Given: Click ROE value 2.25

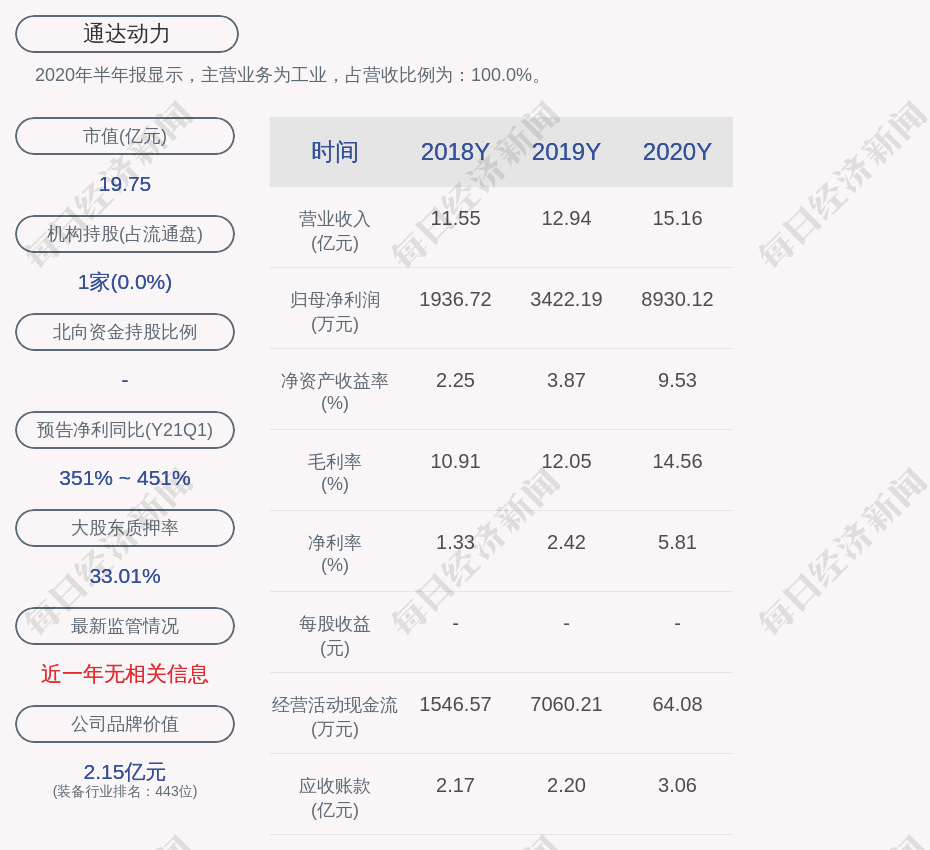Looking at the screenshot, I should 455,380.
